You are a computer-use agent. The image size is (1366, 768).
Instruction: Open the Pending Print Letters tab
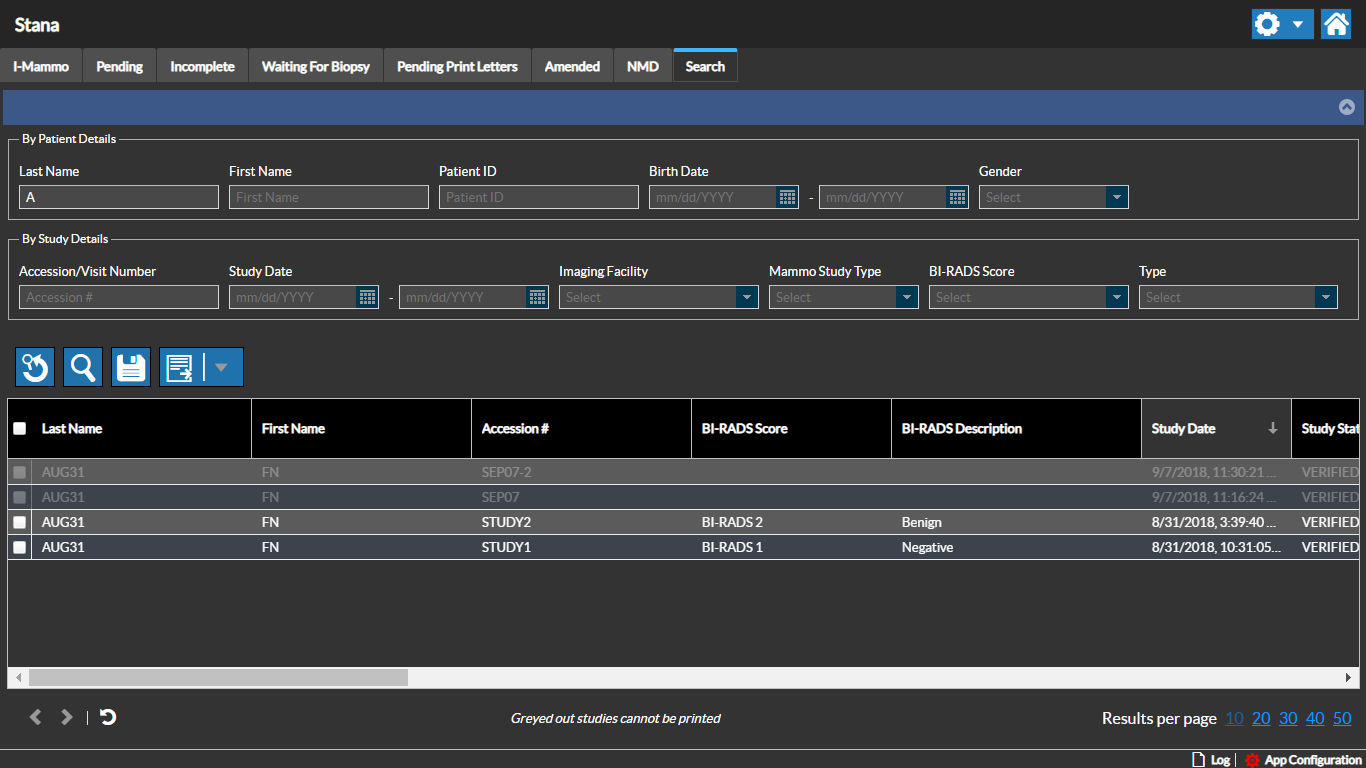click(x=457, y=67)
